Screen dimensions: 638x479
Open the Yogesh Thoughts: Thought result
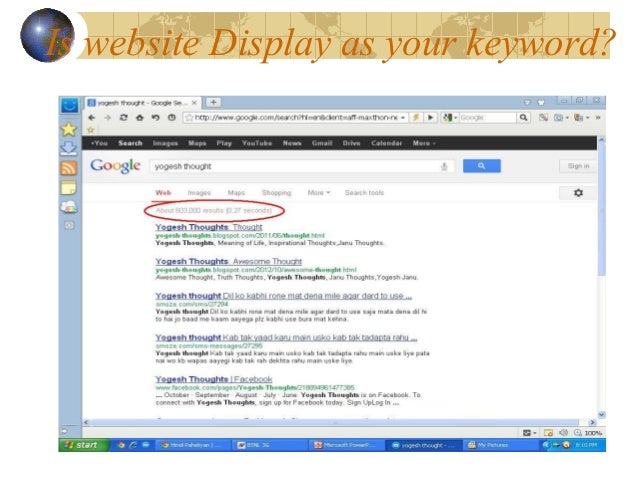tap(209, 227)
